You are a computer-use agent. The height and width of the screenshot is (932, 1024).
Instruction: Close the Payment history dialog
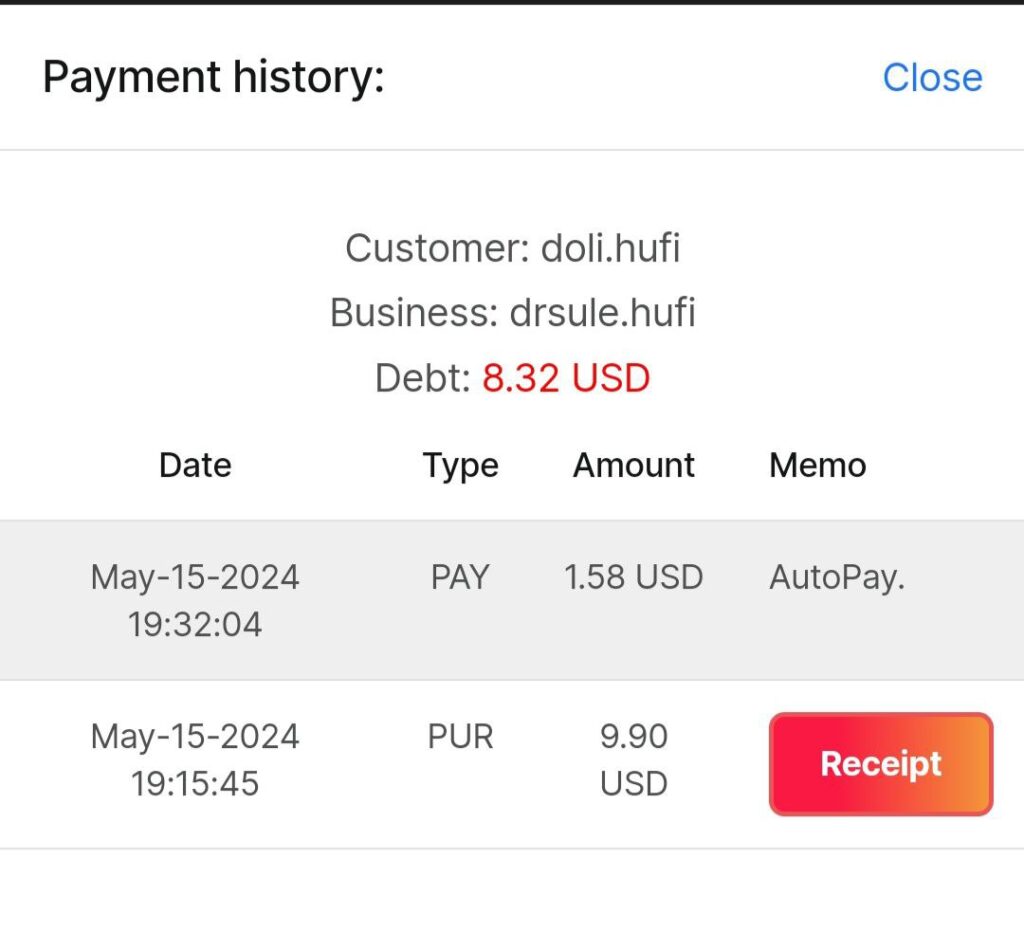932,78
